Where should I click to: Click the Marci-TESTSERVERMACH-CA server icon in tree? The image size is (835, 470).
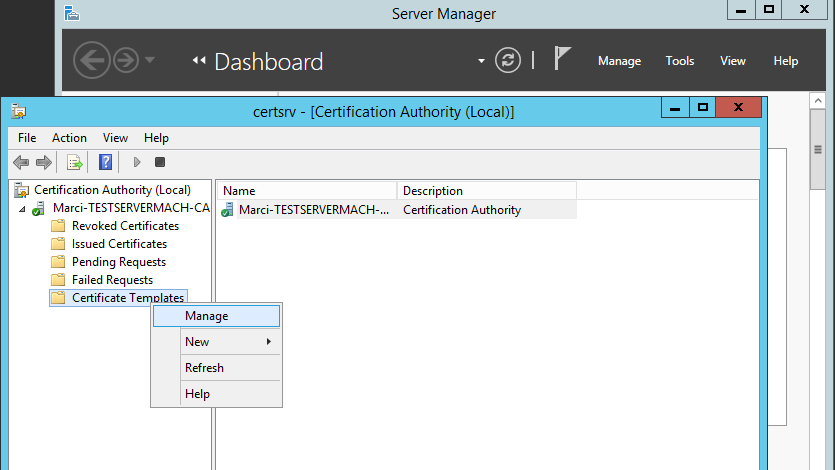(38, 208)
